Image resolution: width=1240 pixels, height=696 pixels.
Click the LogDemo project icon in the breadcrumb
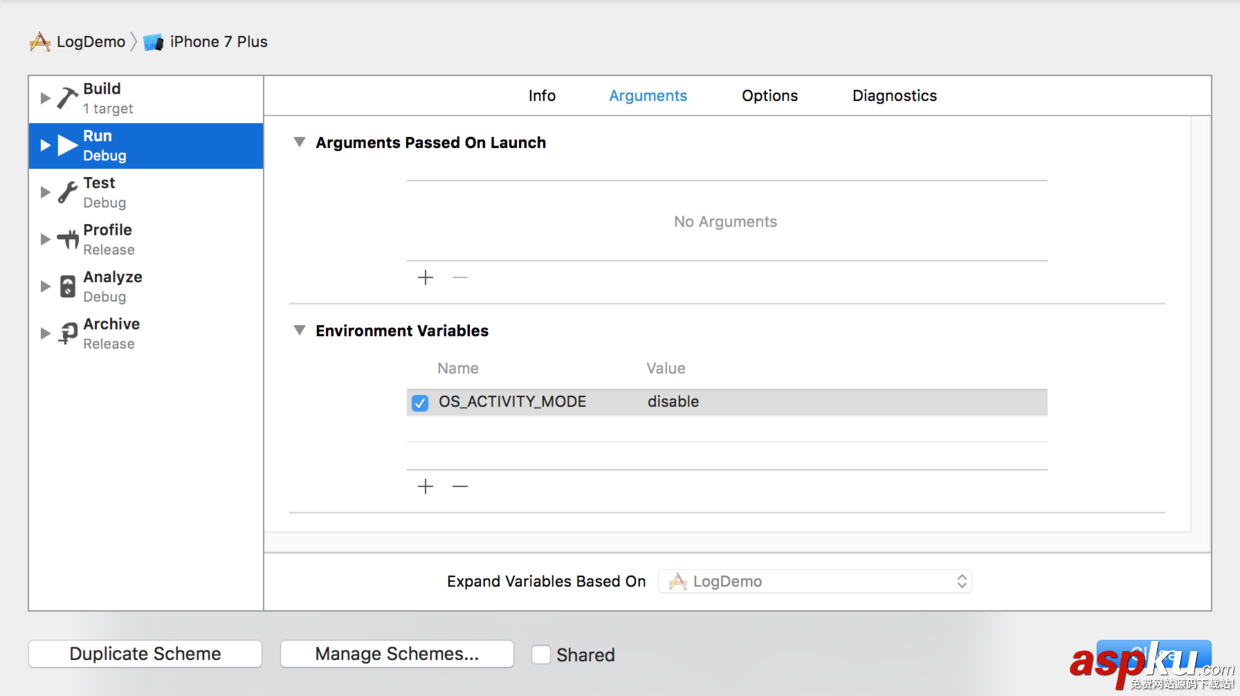(x=40, y=41)
